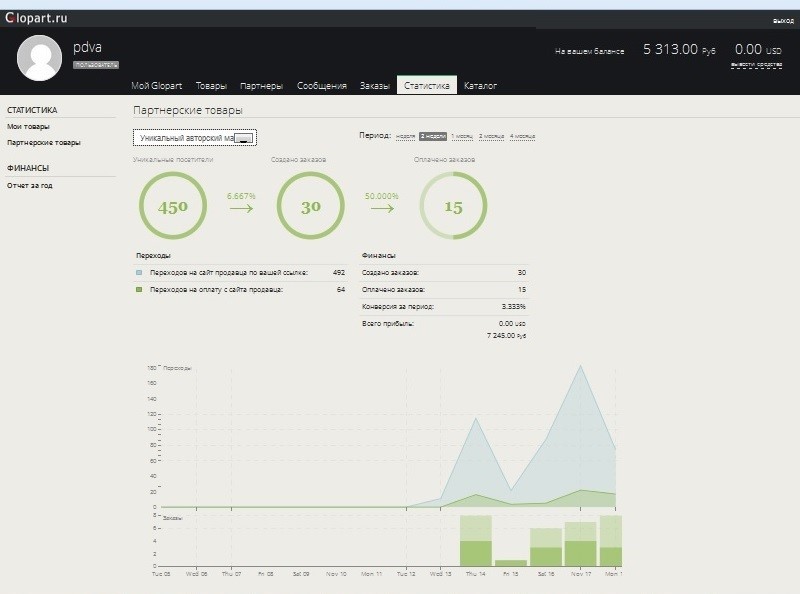Open the Статистика tab
This screenshot has width=800, height=594.
[x=426, y=86]
